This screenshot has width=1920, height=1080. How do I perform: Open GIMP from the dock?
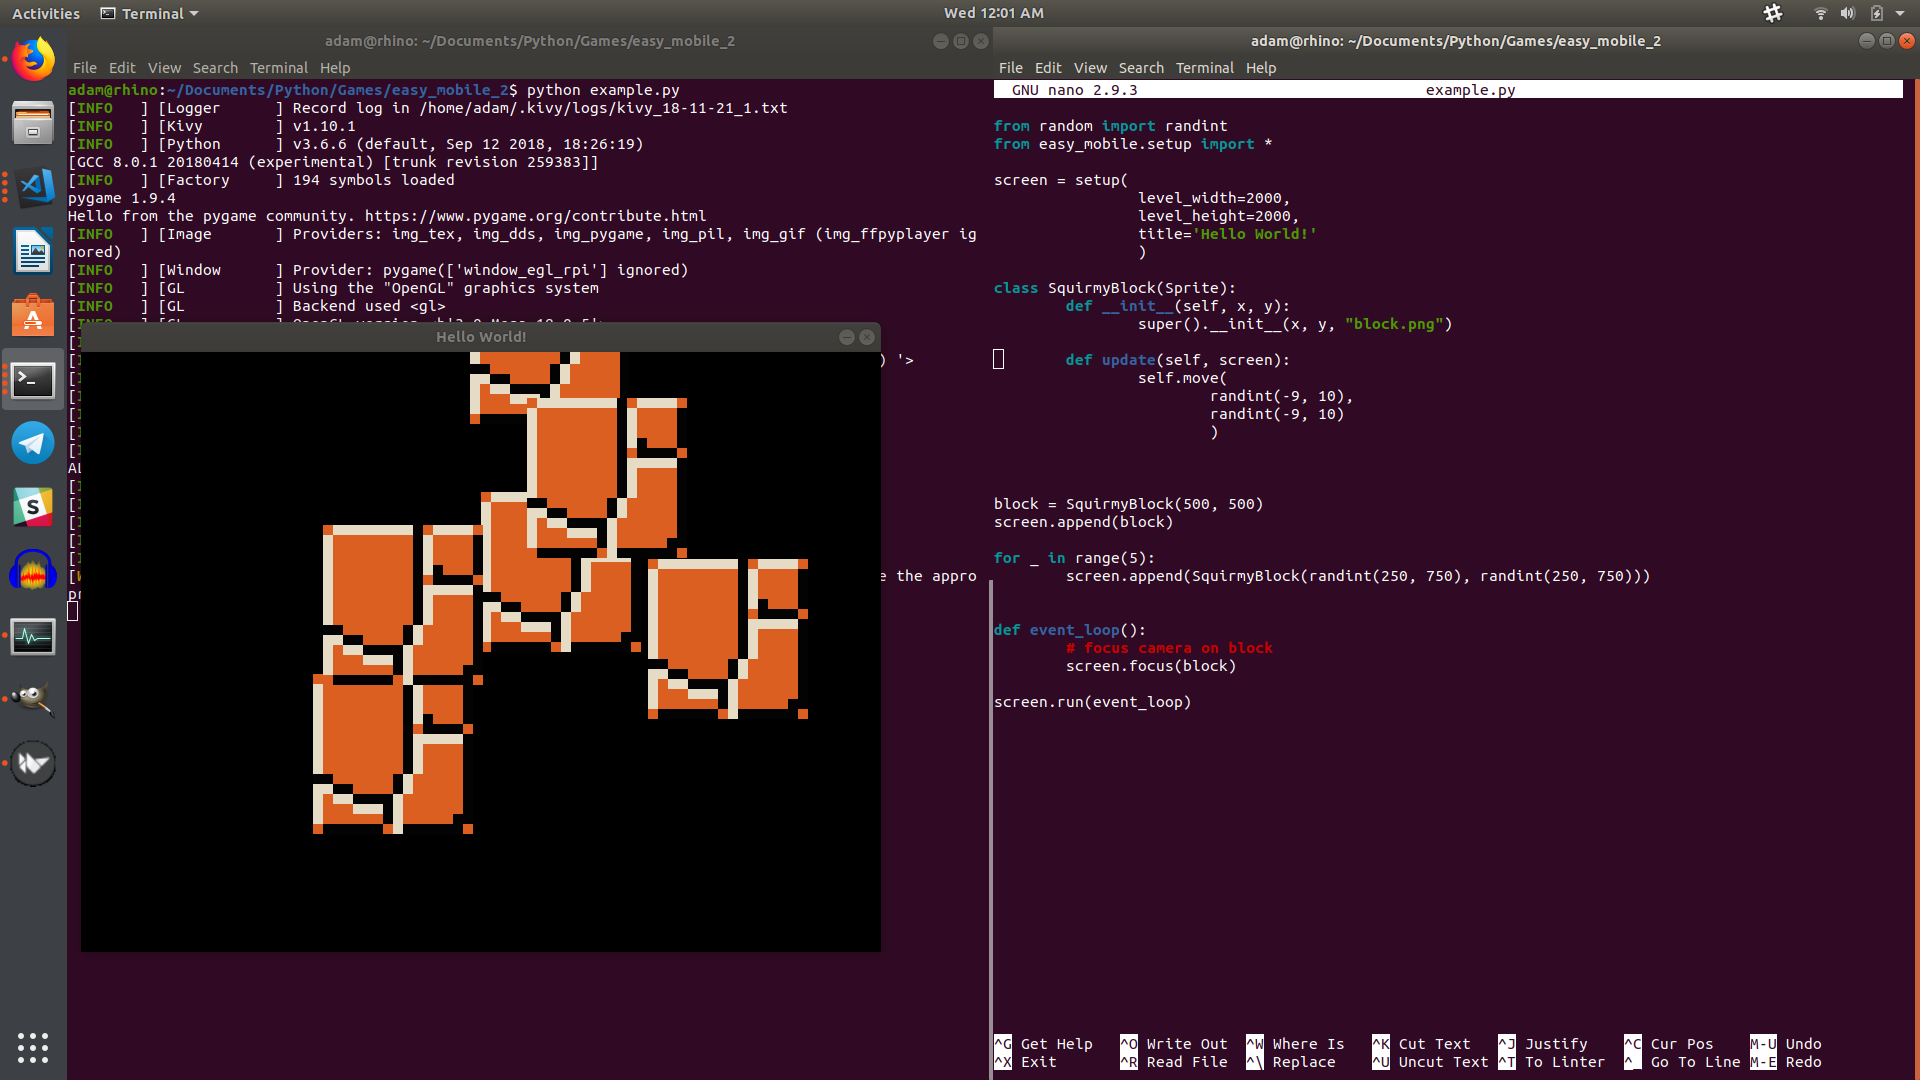point(33,699)
